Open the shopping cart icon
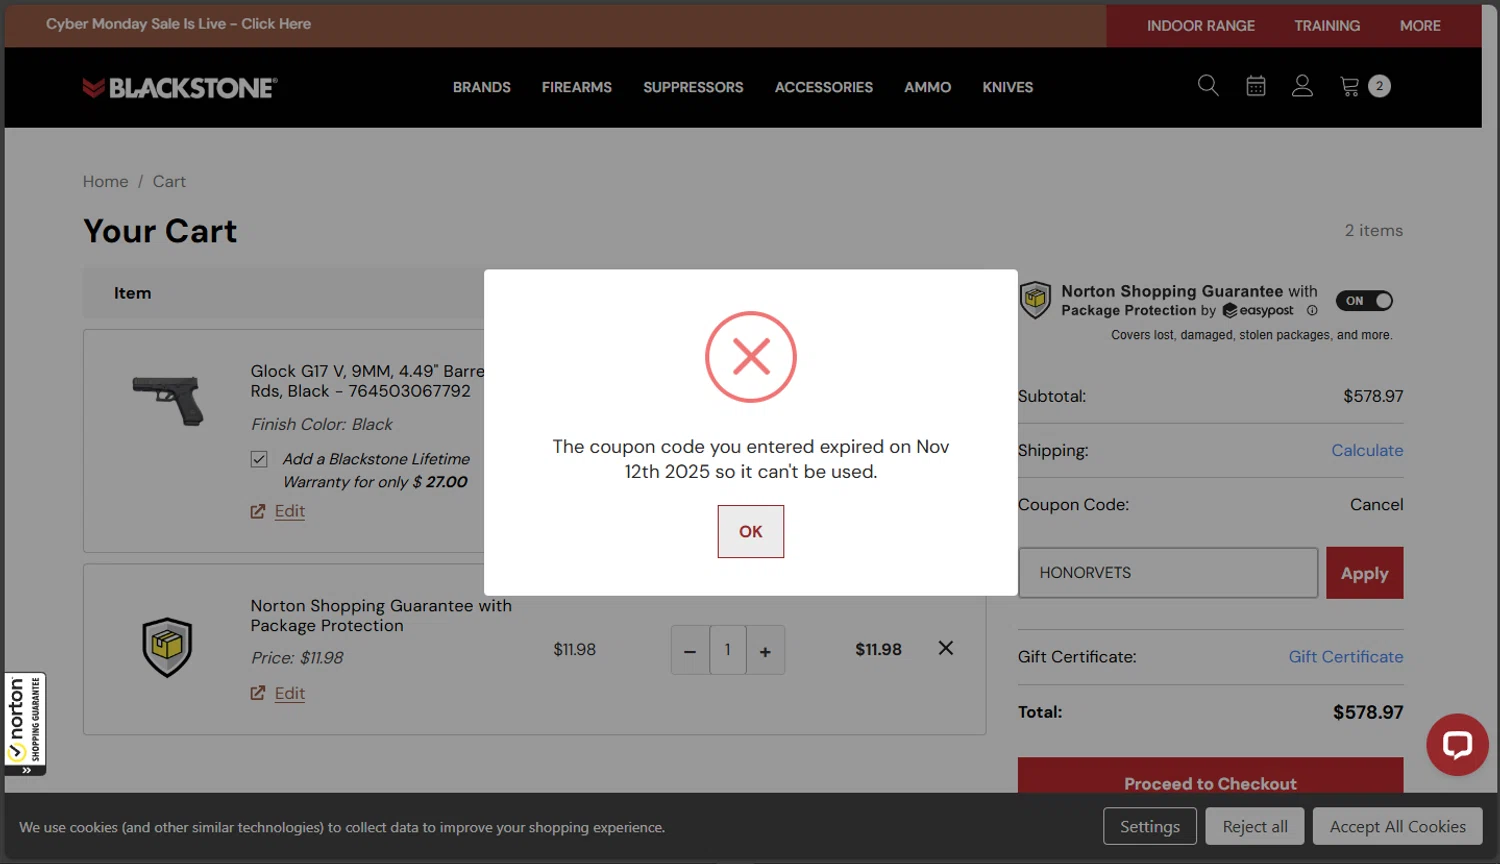This screenshot has height=864, width=1500. pyautogui.click(x=1350, y=87)
